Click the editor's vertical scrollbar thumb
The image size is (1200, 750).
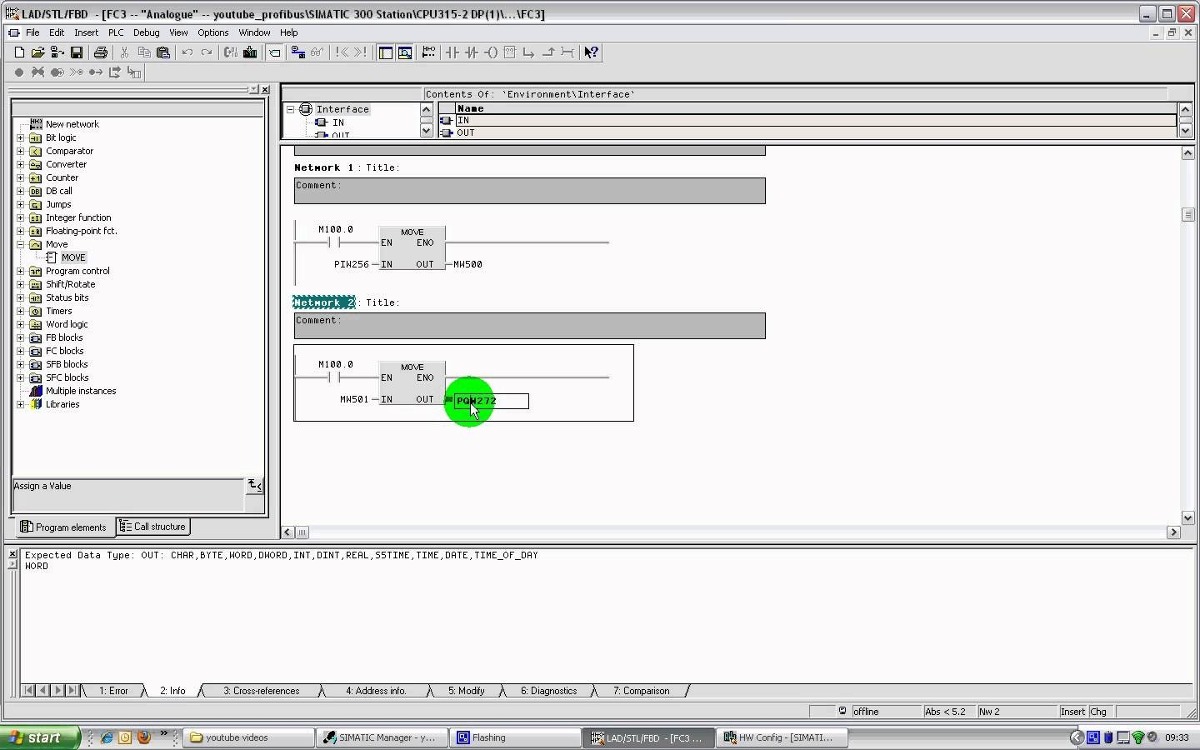coord(1188,214)
